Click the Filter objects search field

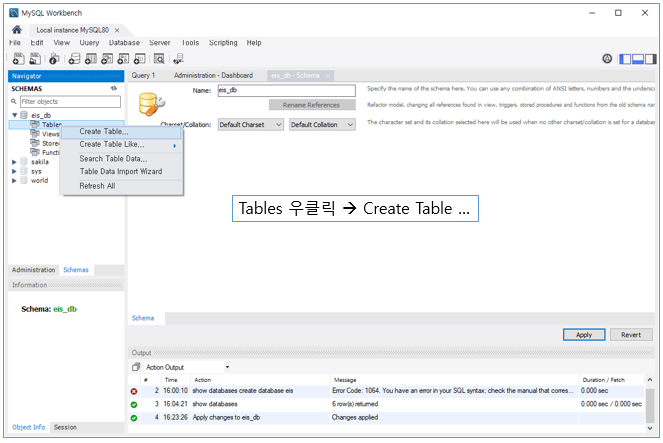pyautogui.click(x=70, y=101)
